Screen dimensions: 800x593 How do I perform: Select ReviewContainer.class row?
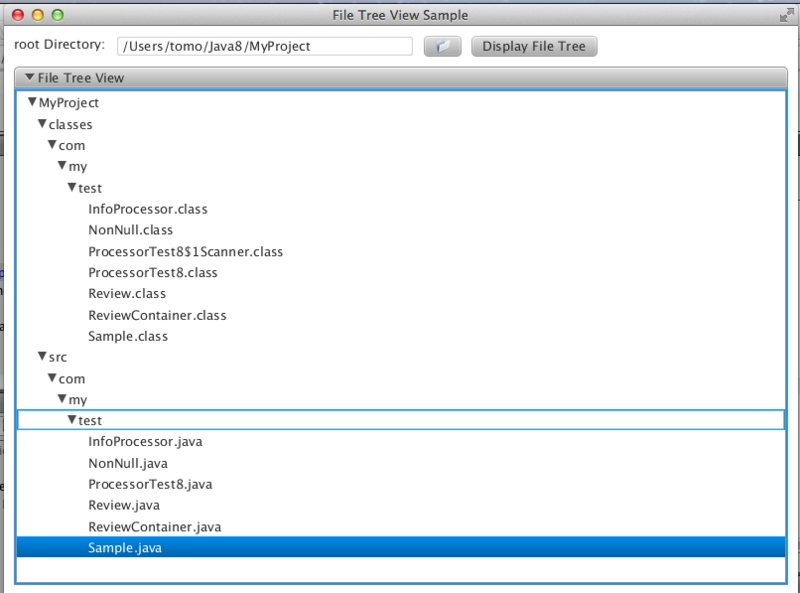coord(401,315)
